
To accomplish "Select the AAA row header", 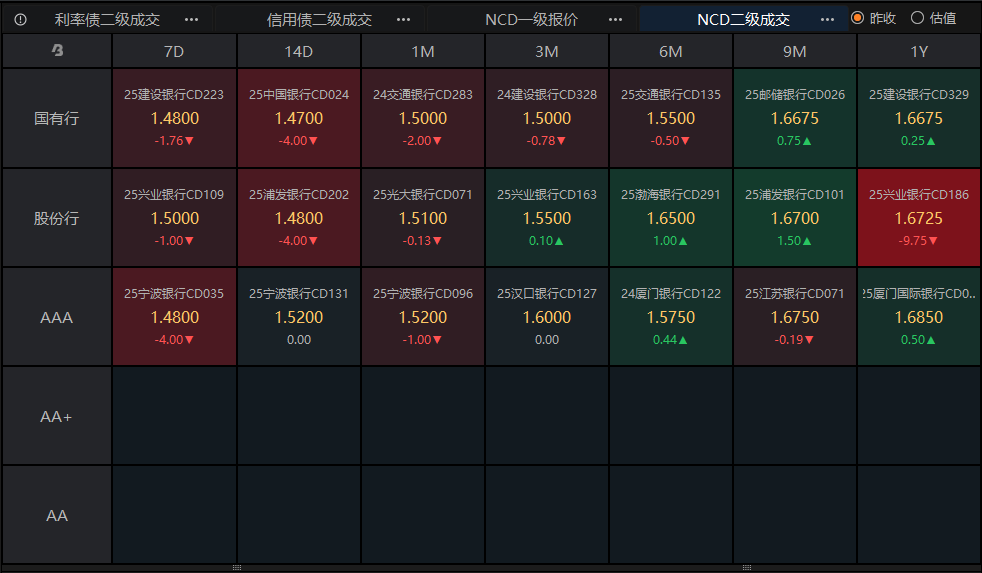I will (x=57, y=317).
